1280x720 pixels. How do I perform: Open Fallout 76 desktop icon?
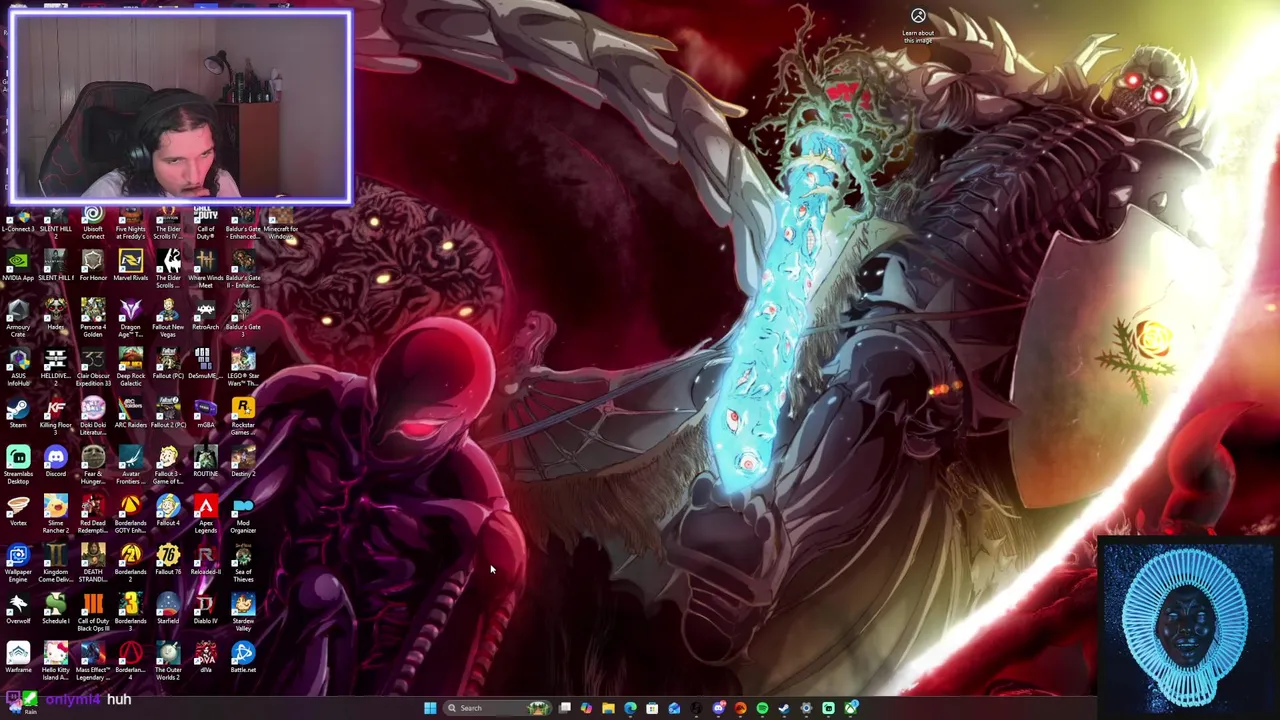click(168, 560)
